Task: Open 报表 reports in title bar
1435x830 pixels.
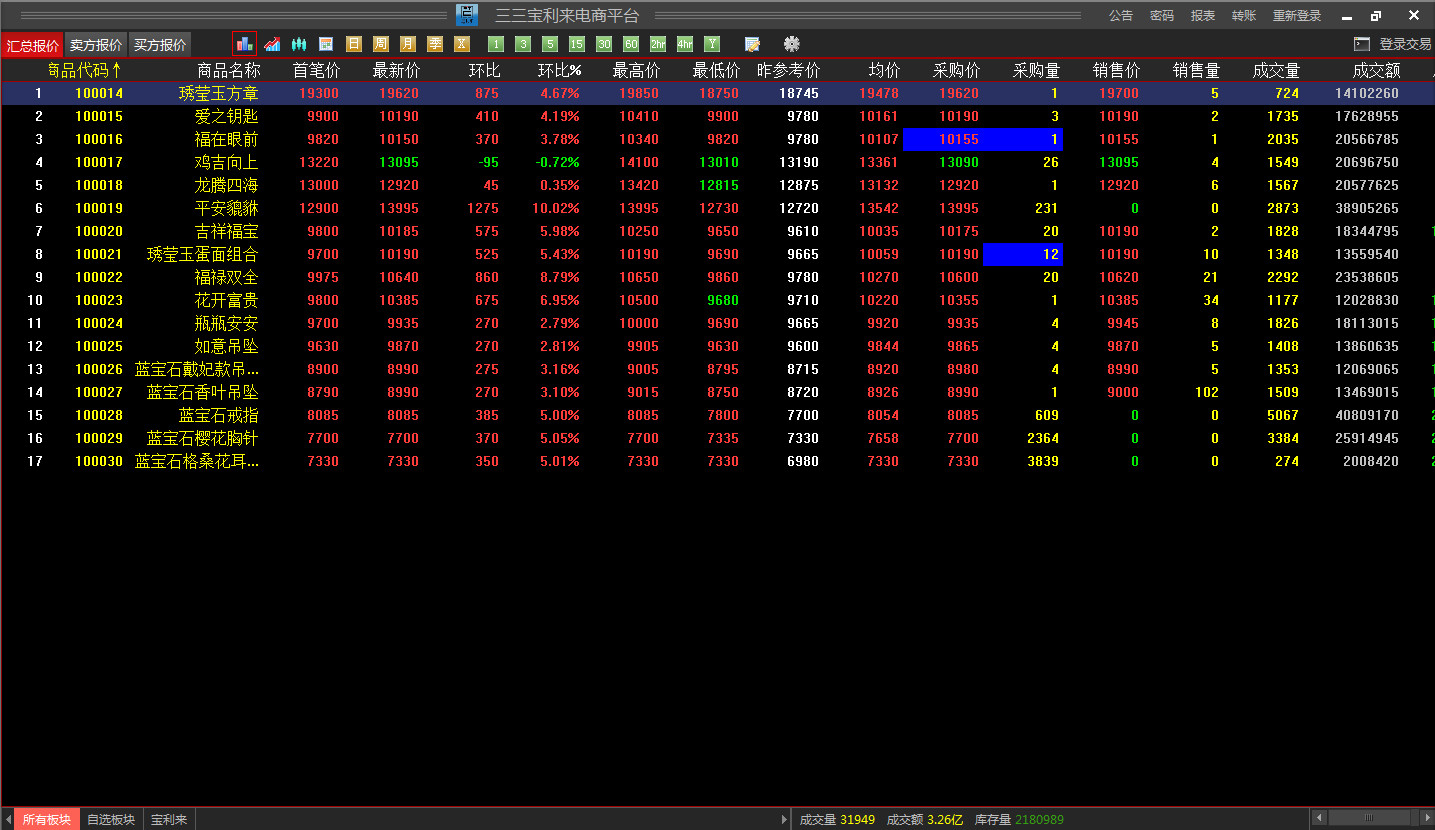Action: [x=1203, y=16]
